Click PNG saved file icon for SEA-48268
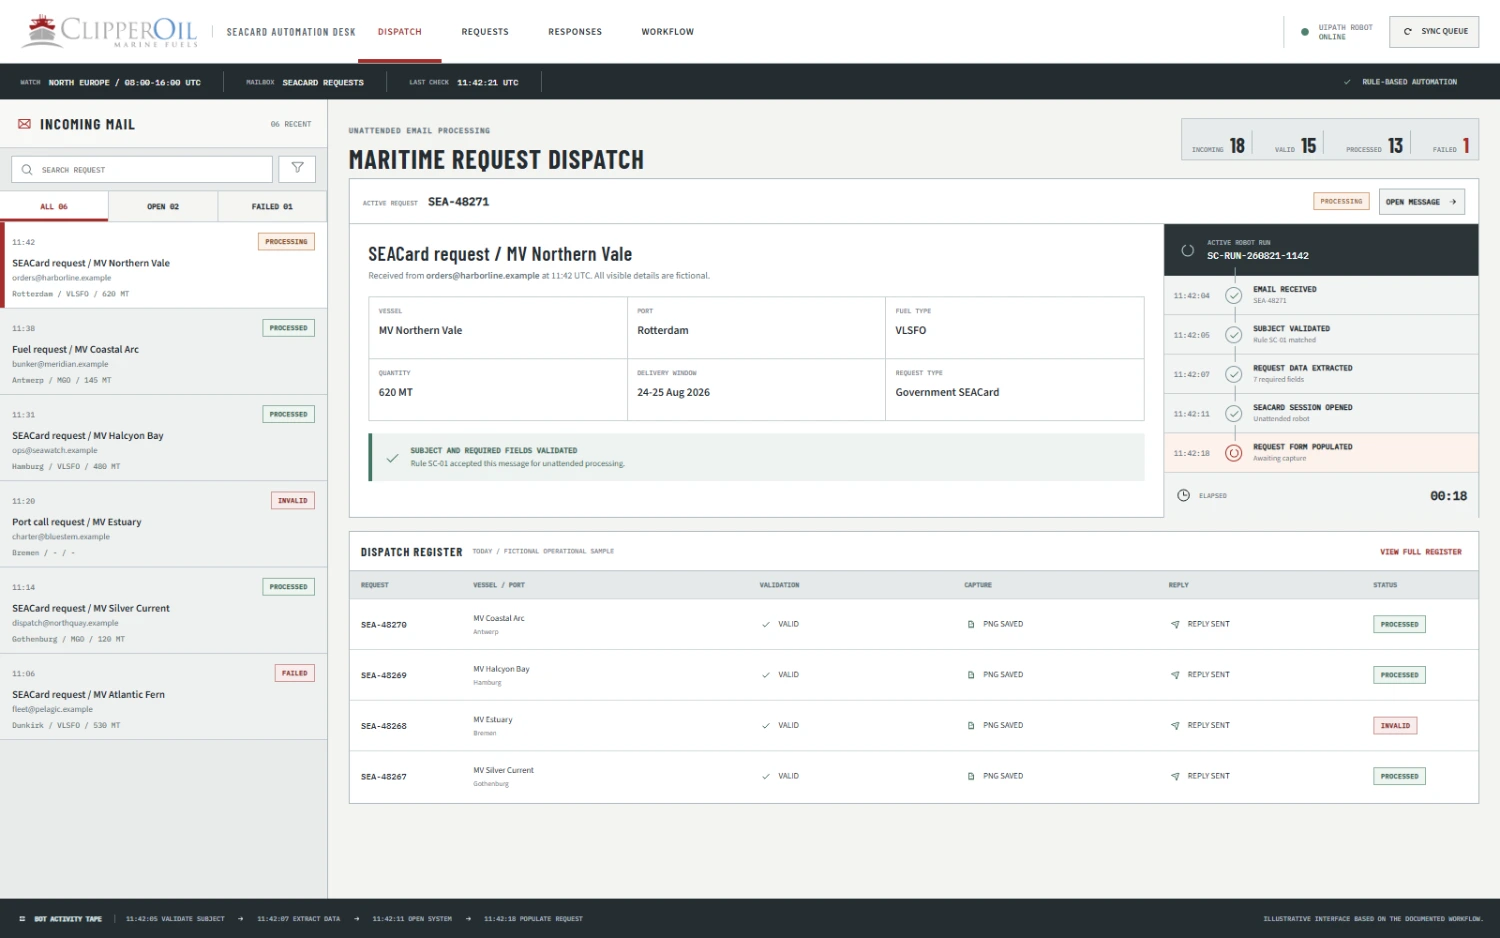Viewport: 1500px width, 938px height. [971, 726]
